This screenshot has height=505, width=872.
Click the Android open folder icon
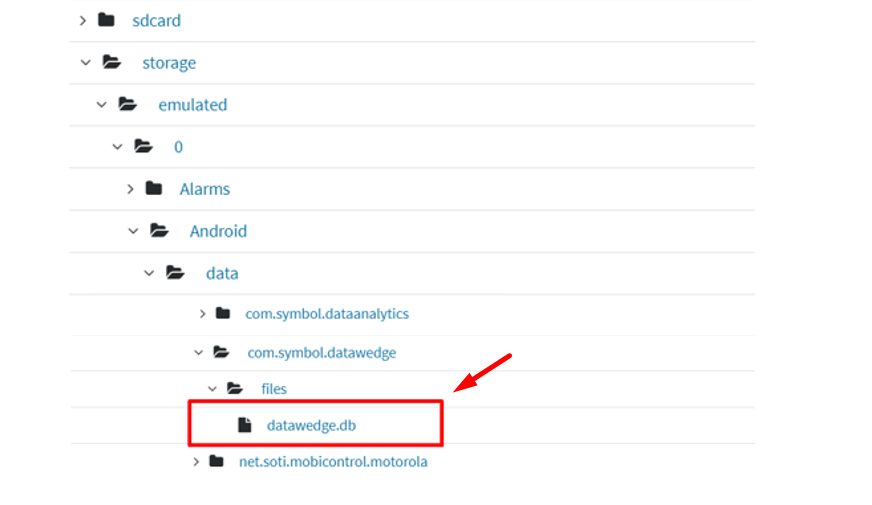160,230
